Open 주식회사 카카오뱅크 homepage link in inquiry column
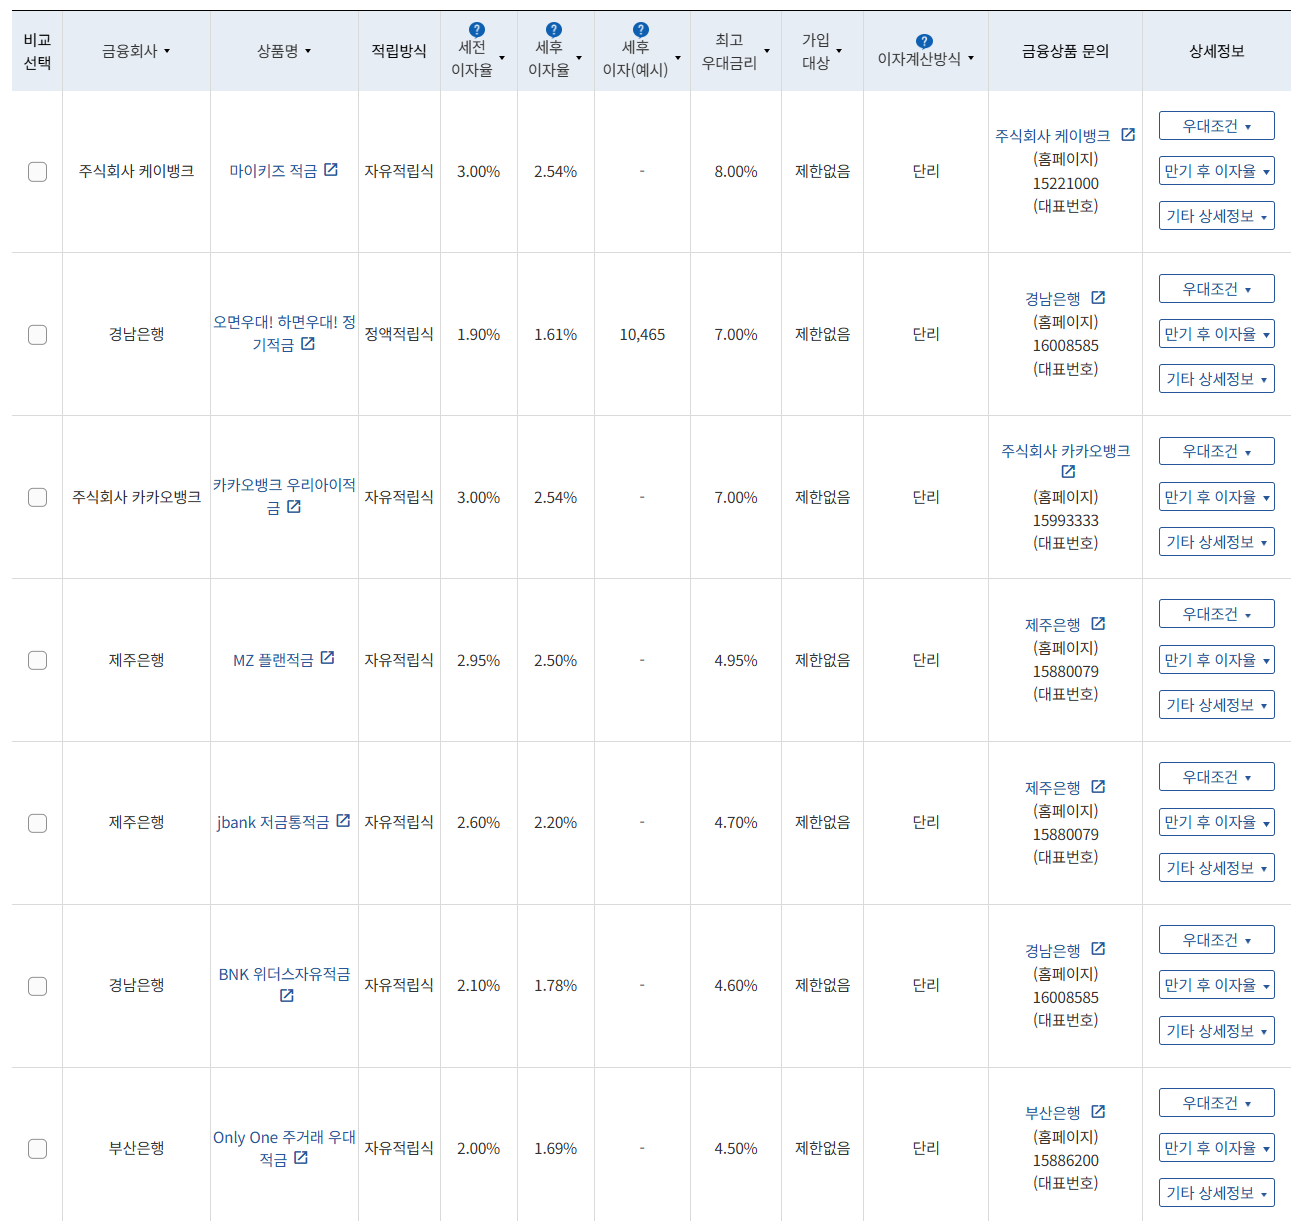The height and width of the screenshot is (1221, 1300). [1066, 451]
